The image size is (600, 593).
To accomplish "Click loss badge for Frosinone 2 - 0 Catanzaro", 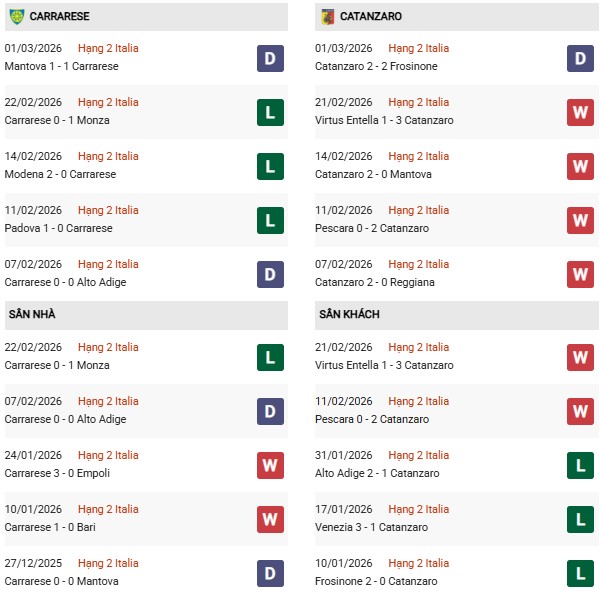I will pyautogui.click(x=581, y=573).
